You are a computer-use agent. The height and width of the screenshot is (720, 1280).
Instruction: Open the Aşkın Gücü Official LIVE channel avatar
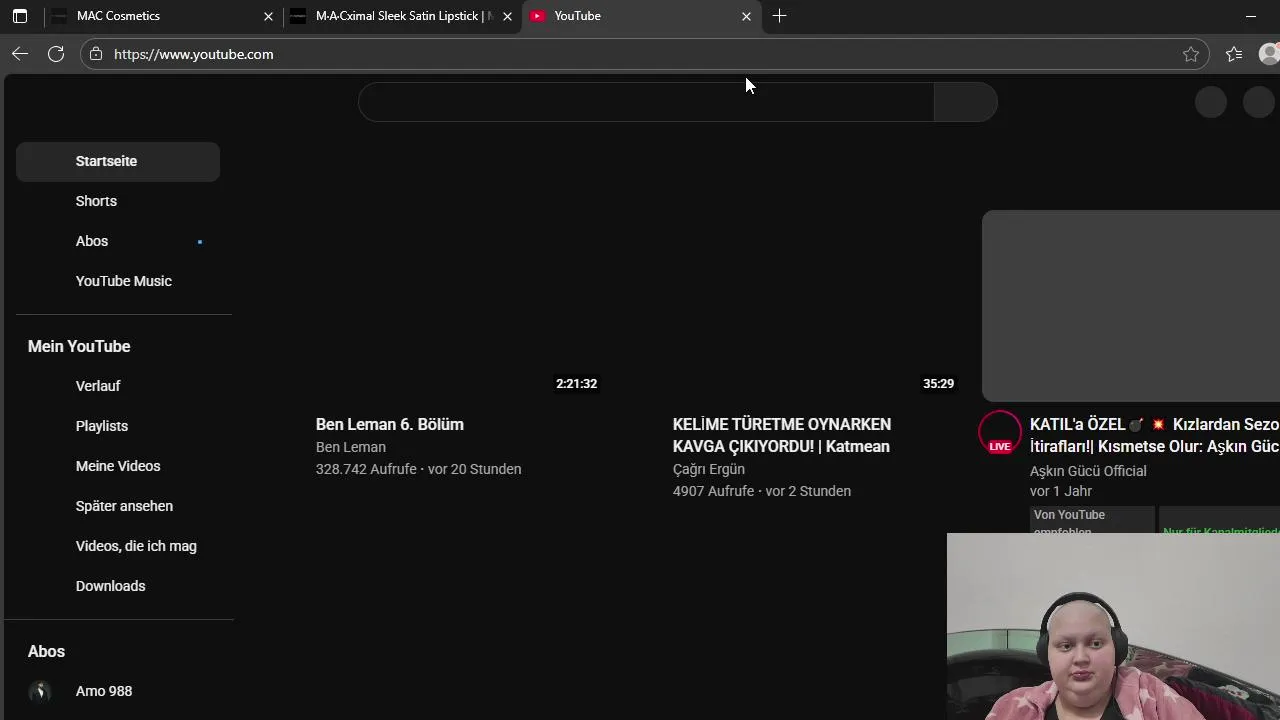pos(1000,434)
